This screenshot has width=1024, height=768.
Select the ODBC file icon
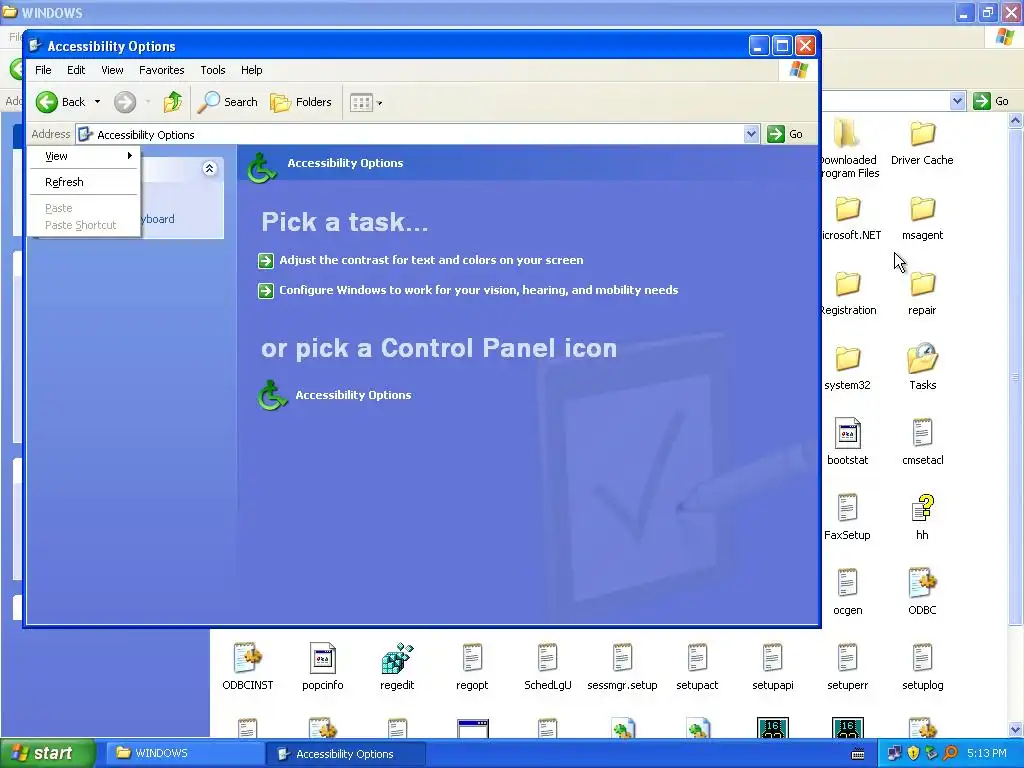922,583
